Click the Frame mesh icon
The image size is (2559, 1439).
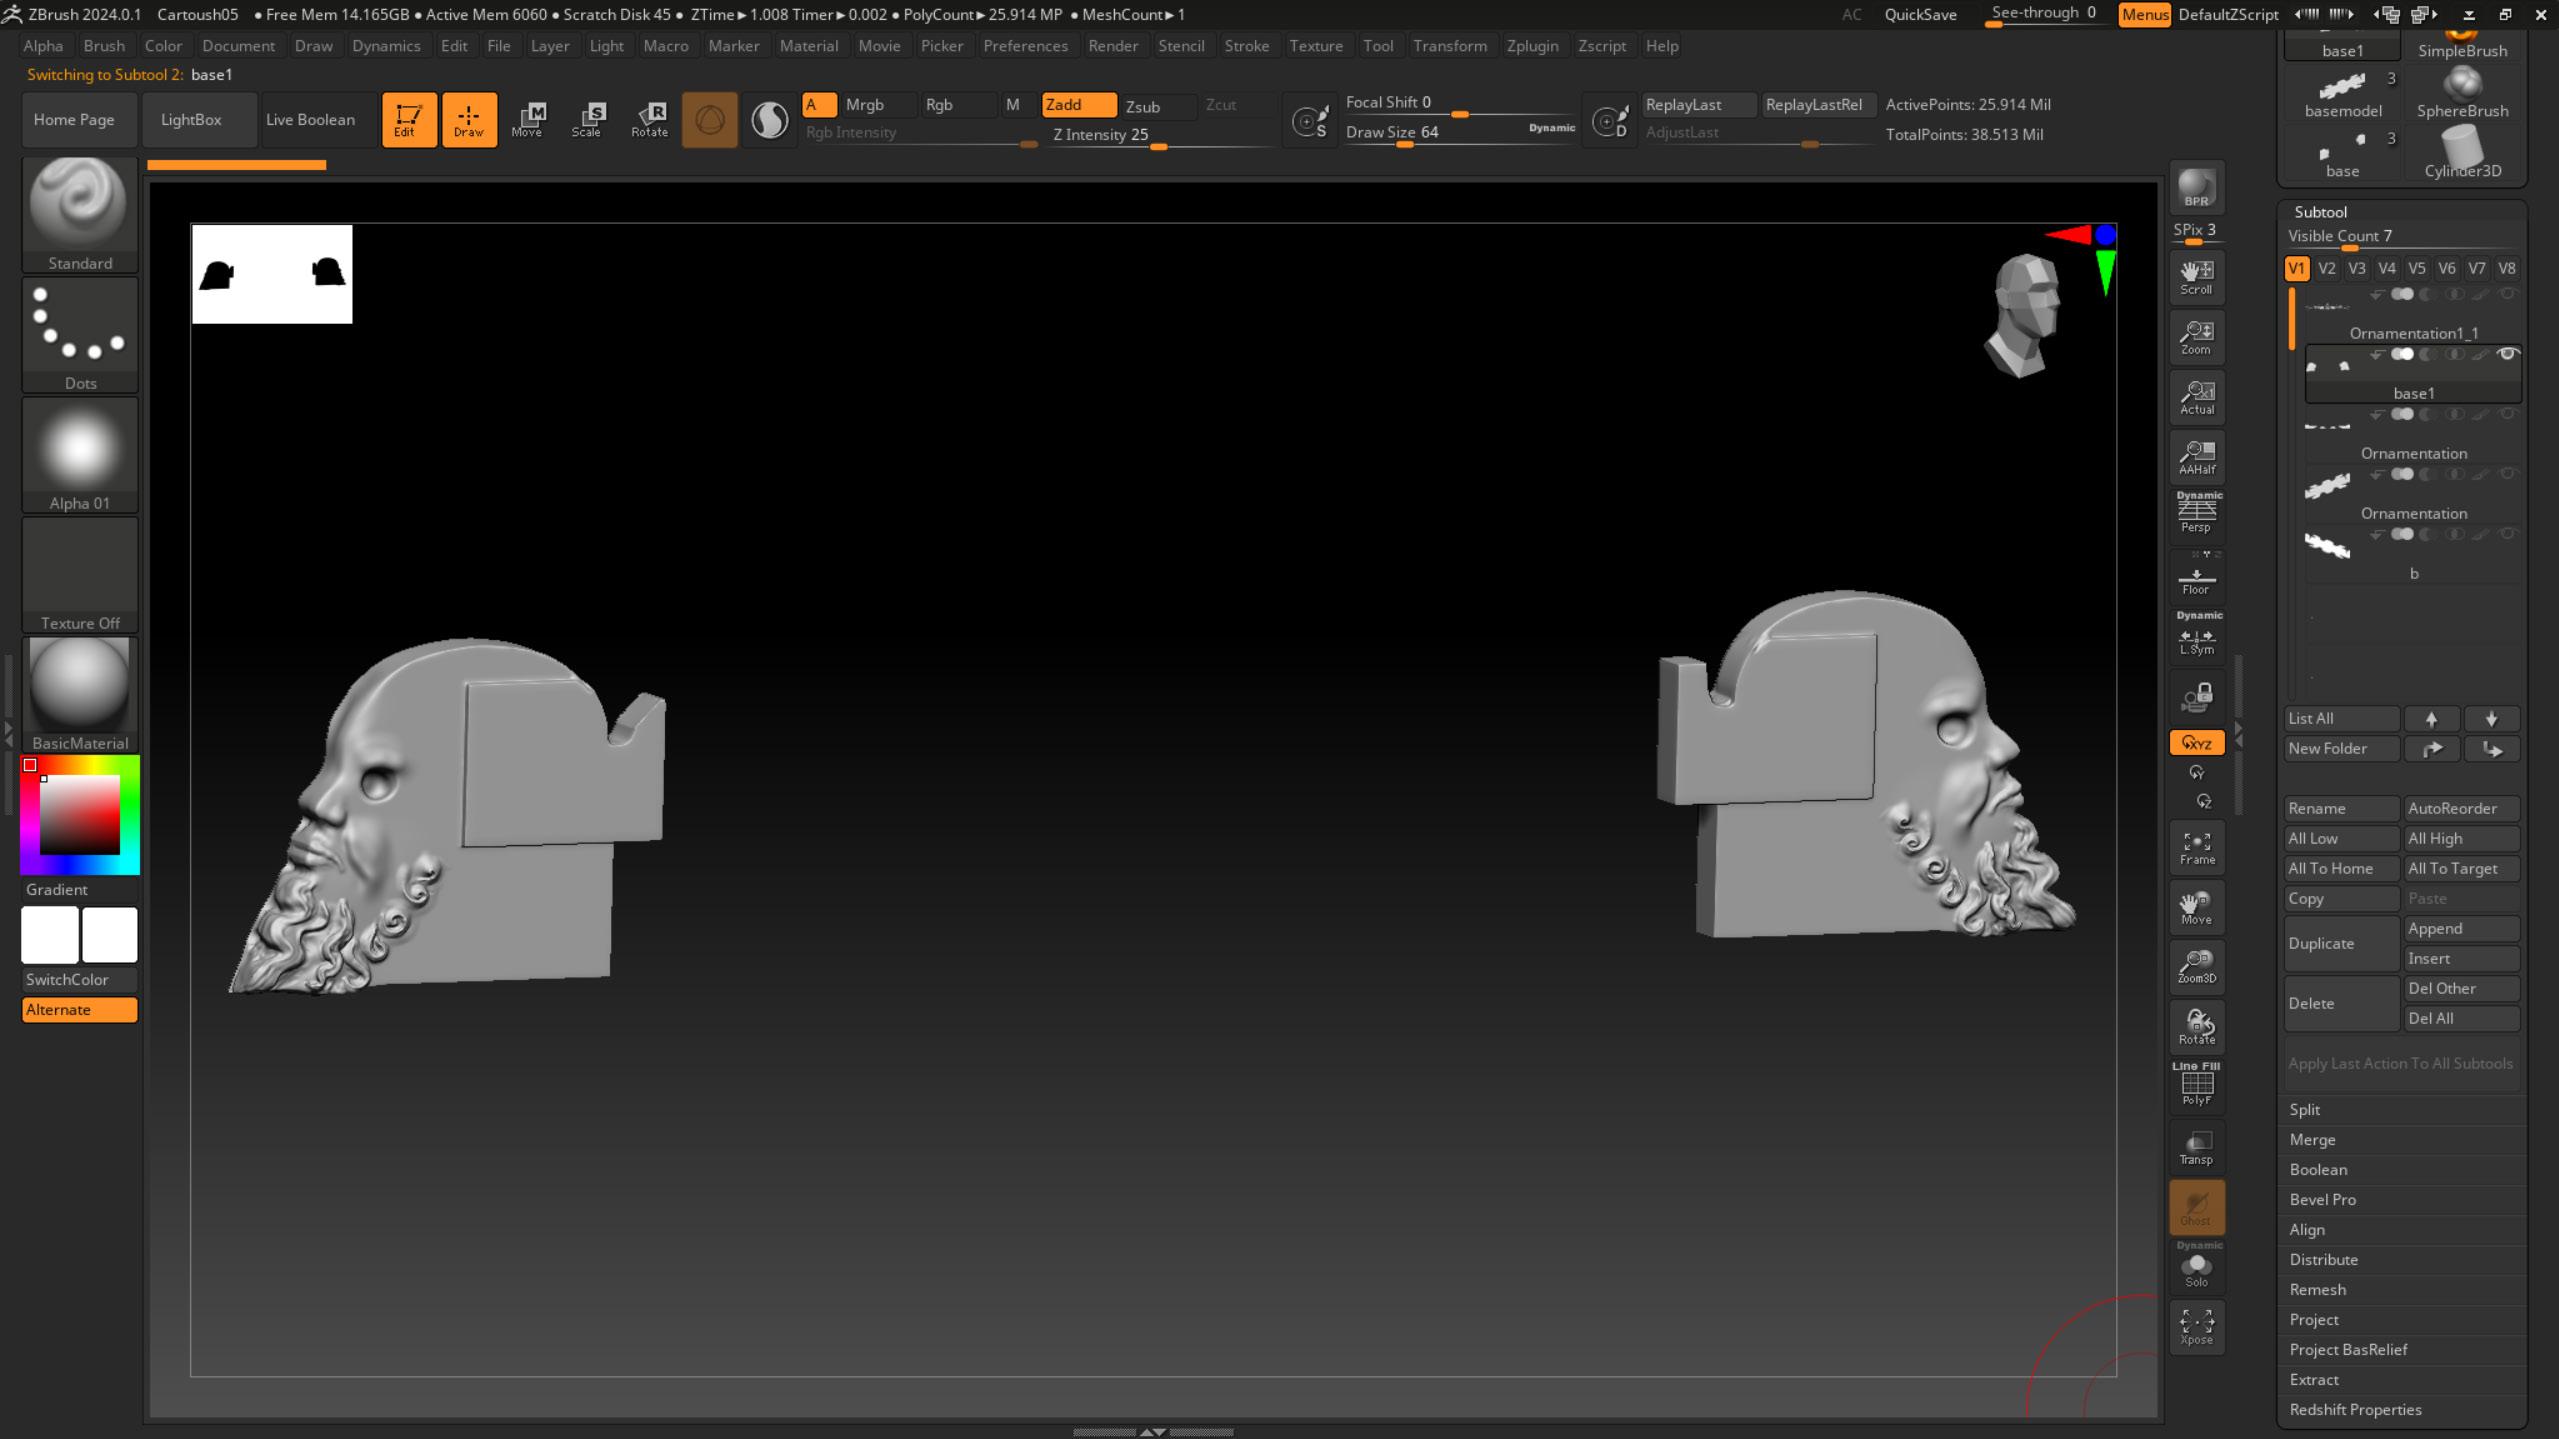pyautogui.click(x=2196, y=847)
